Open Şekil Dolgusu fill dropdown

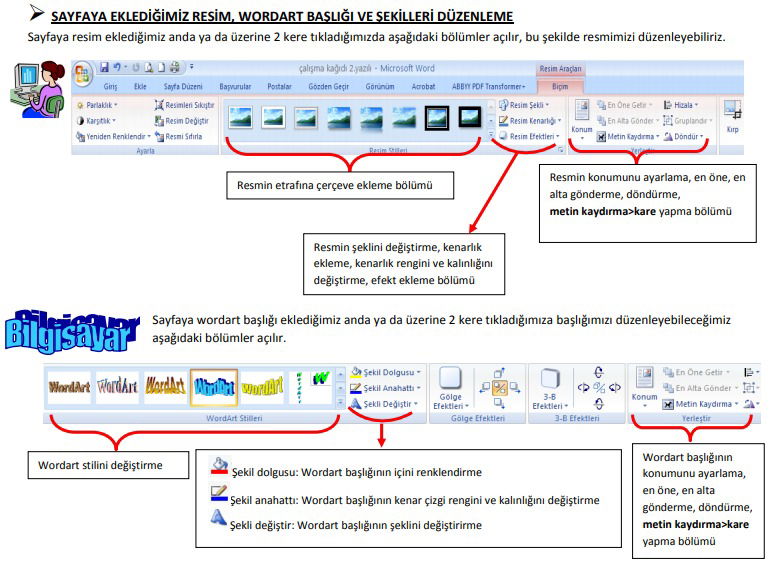pos(386,373)
